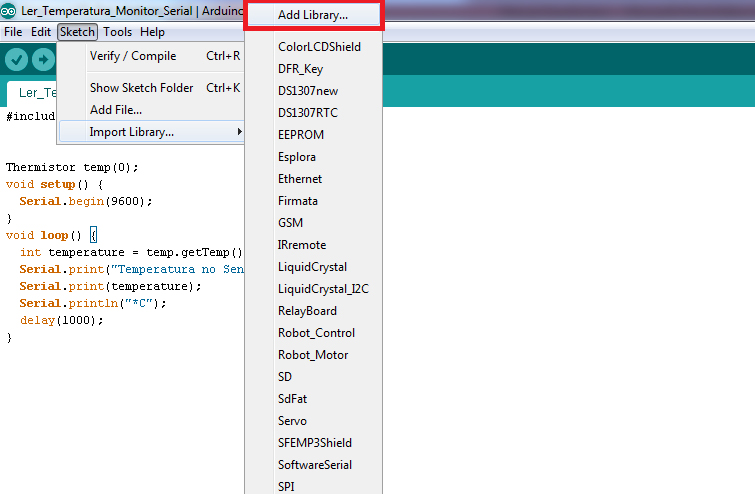Screen dimensions: 755x494
Task: Open the Tools menu
Action: tap(117, 32)
